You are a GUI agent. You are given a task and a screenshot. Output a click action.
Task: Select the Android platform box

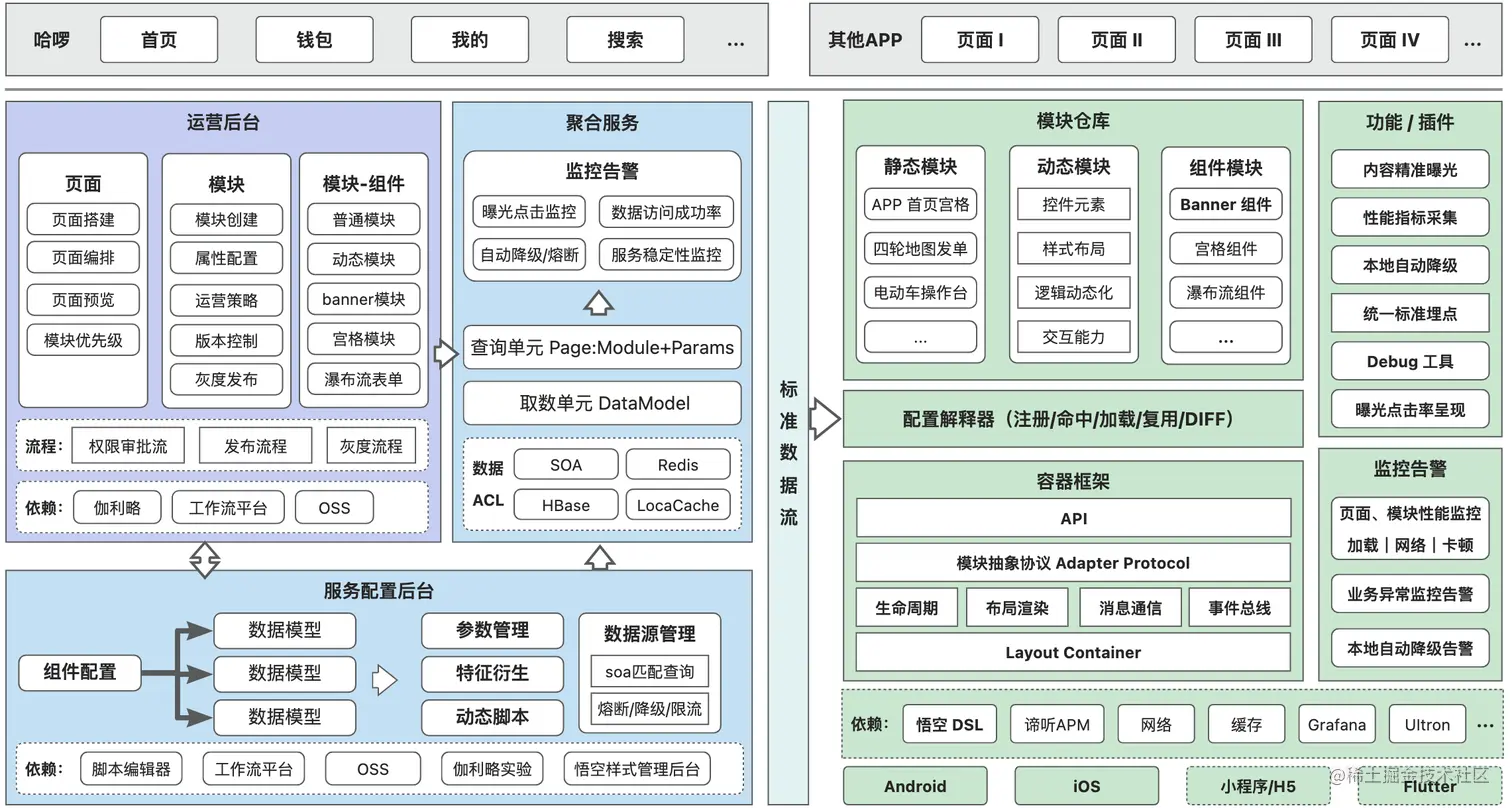[915, 786]
